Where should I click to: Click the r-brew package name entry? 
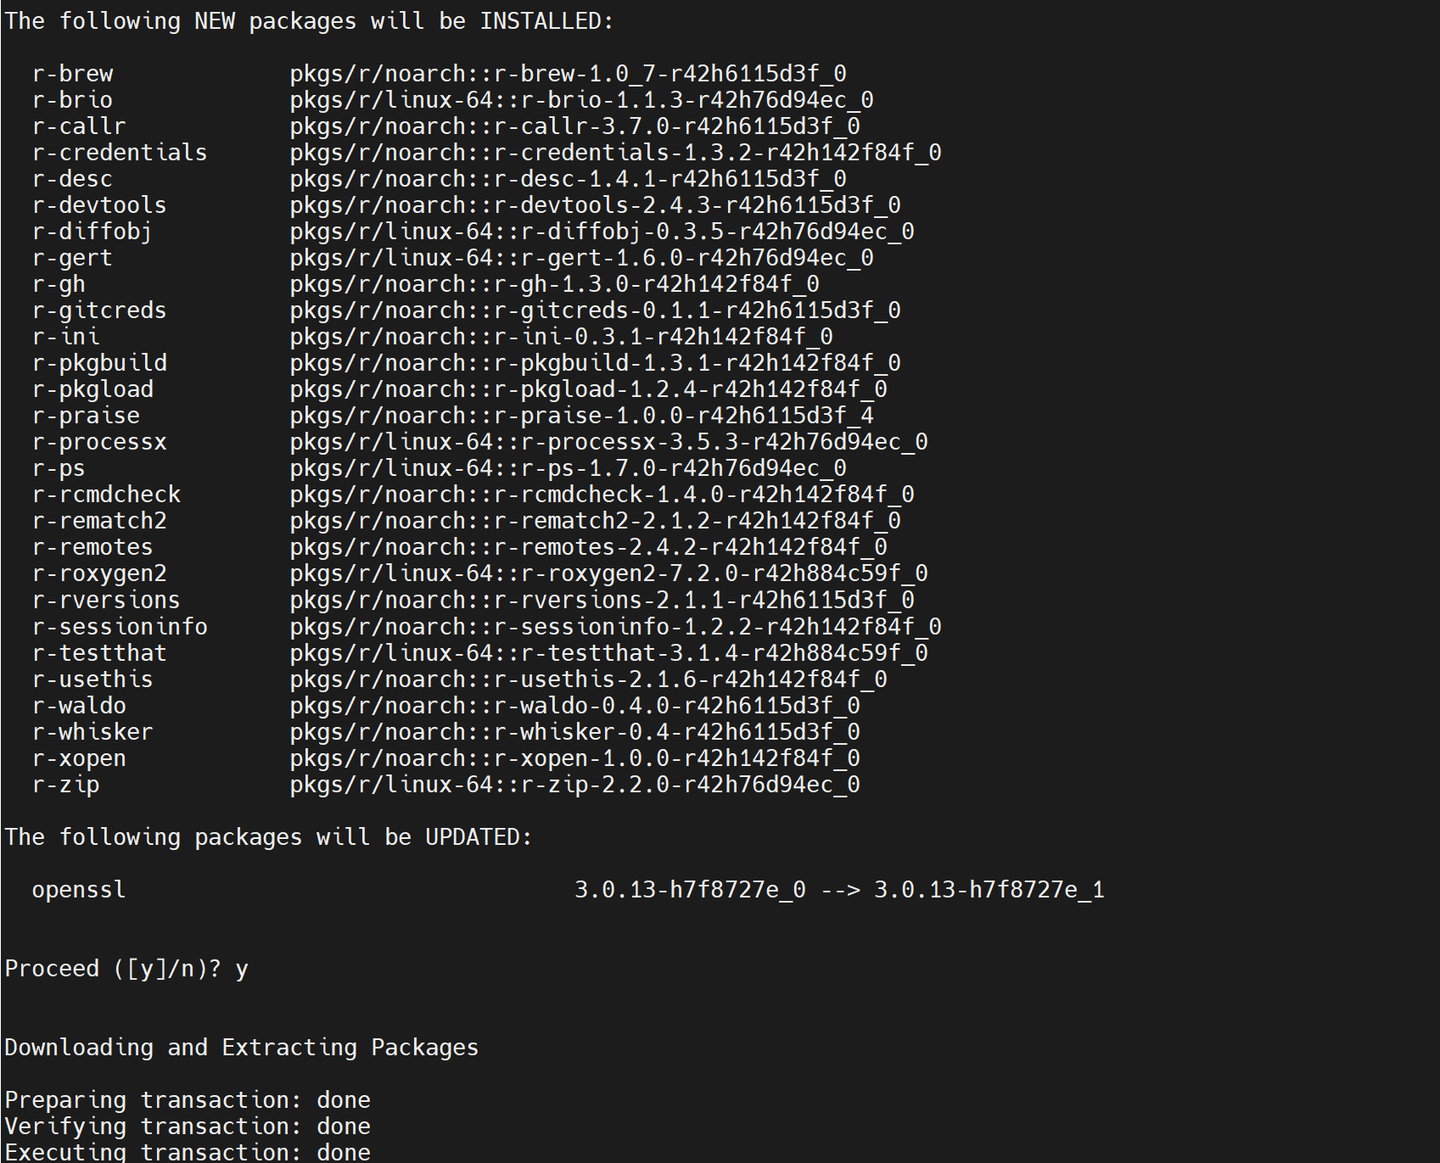coord(72,74)
